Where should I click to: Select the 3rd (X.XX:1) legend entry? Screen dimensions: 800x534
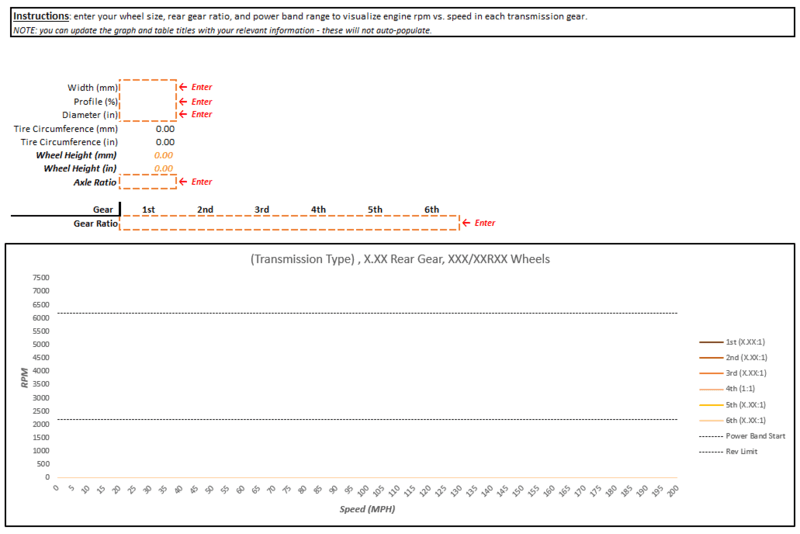click(x=745, y=373)
